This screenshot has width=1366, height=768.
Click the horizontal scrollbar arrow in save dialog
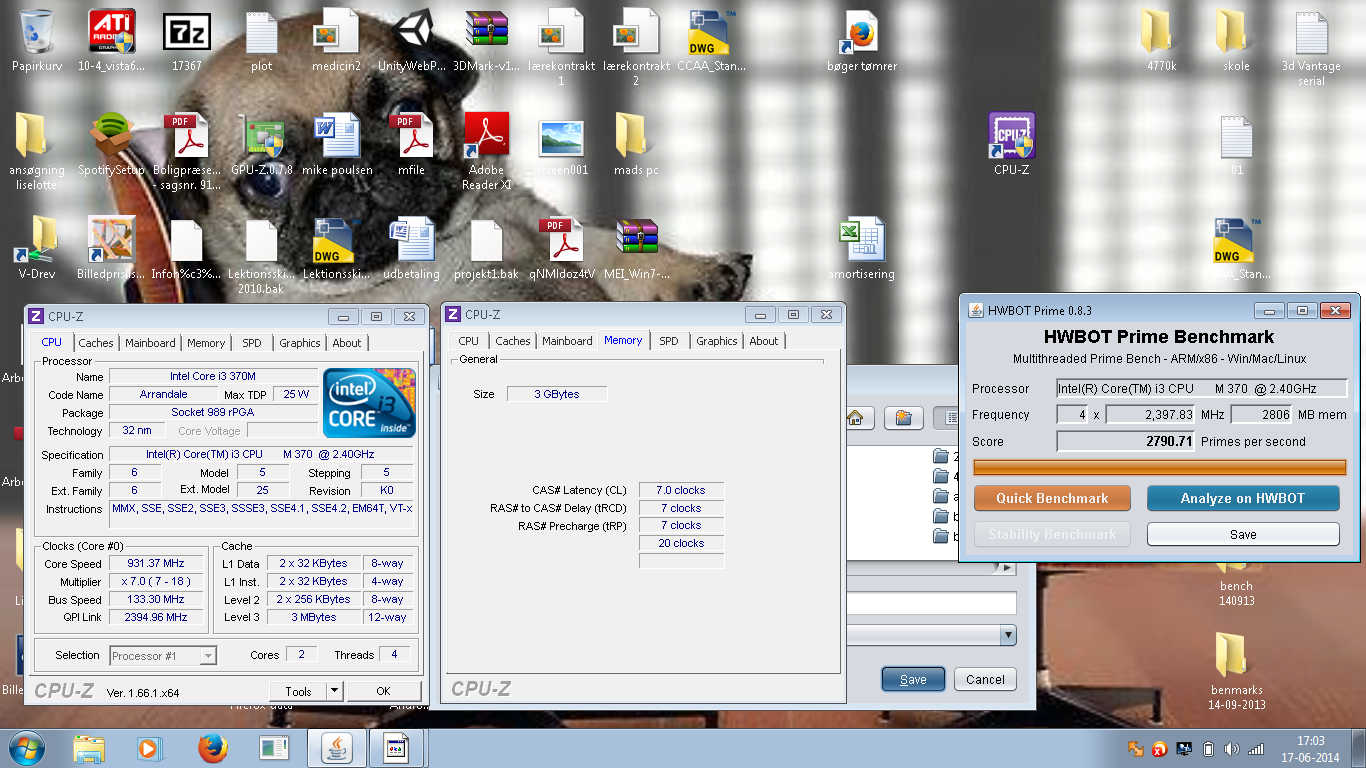[1008, 568]
